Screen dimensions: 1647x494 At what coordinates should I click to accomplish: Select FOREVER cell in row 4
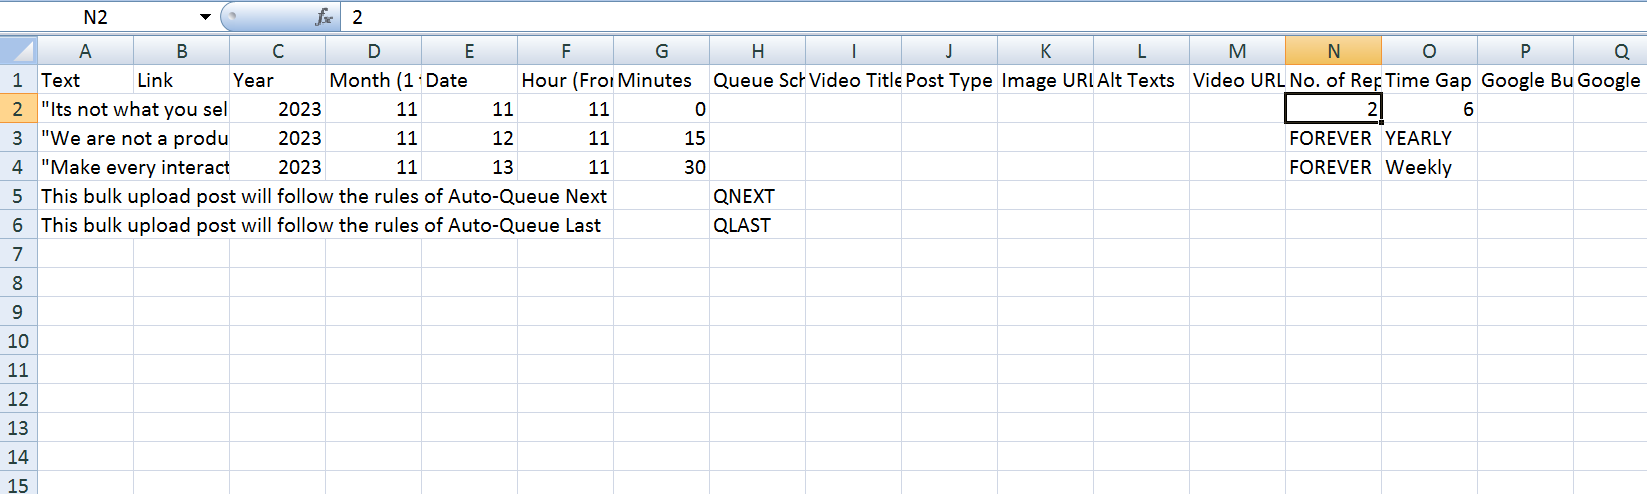pyautogui.click(x=1333, y=167)
